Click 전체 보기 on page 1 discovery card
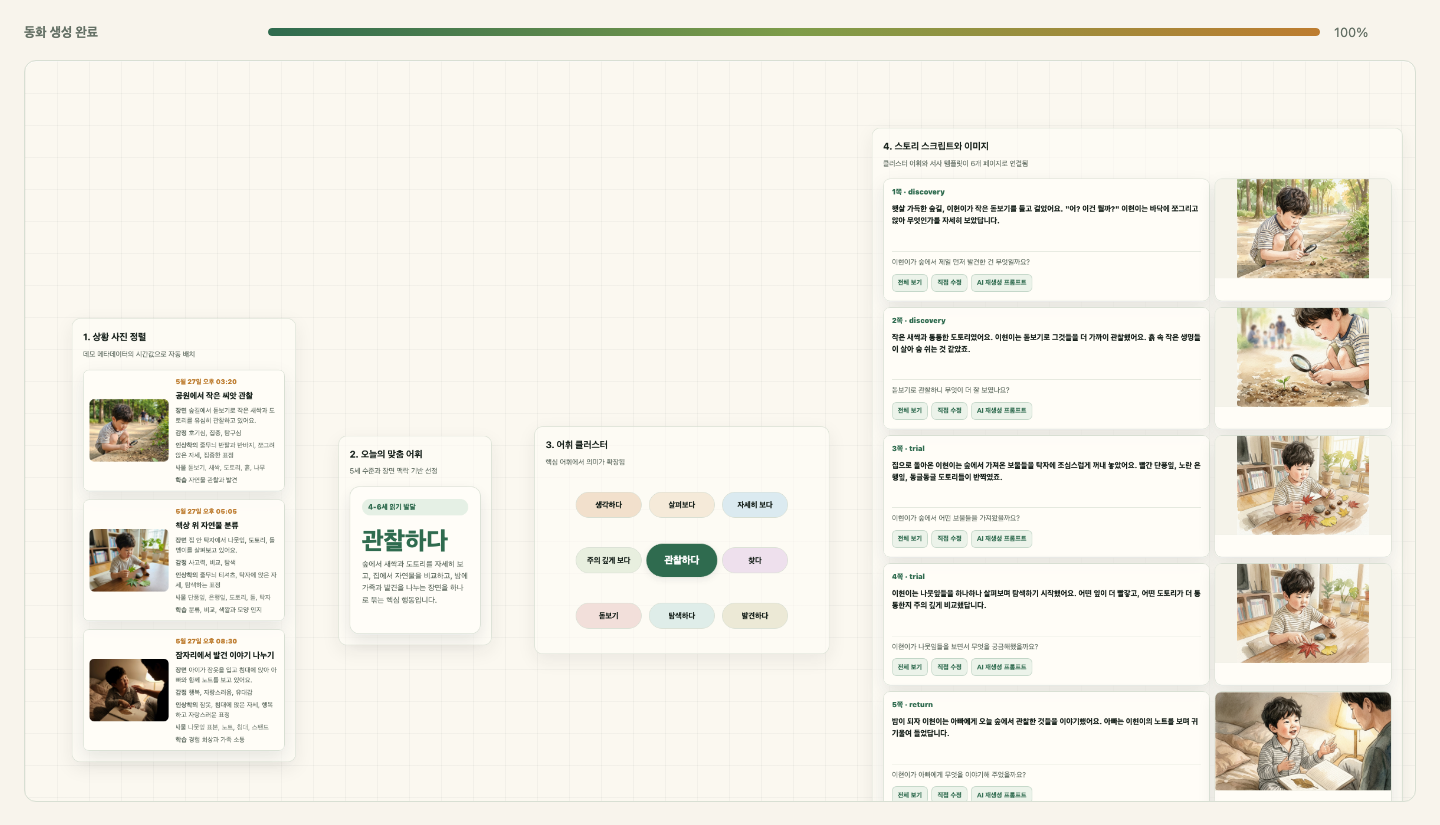 (x=909, y=283)
